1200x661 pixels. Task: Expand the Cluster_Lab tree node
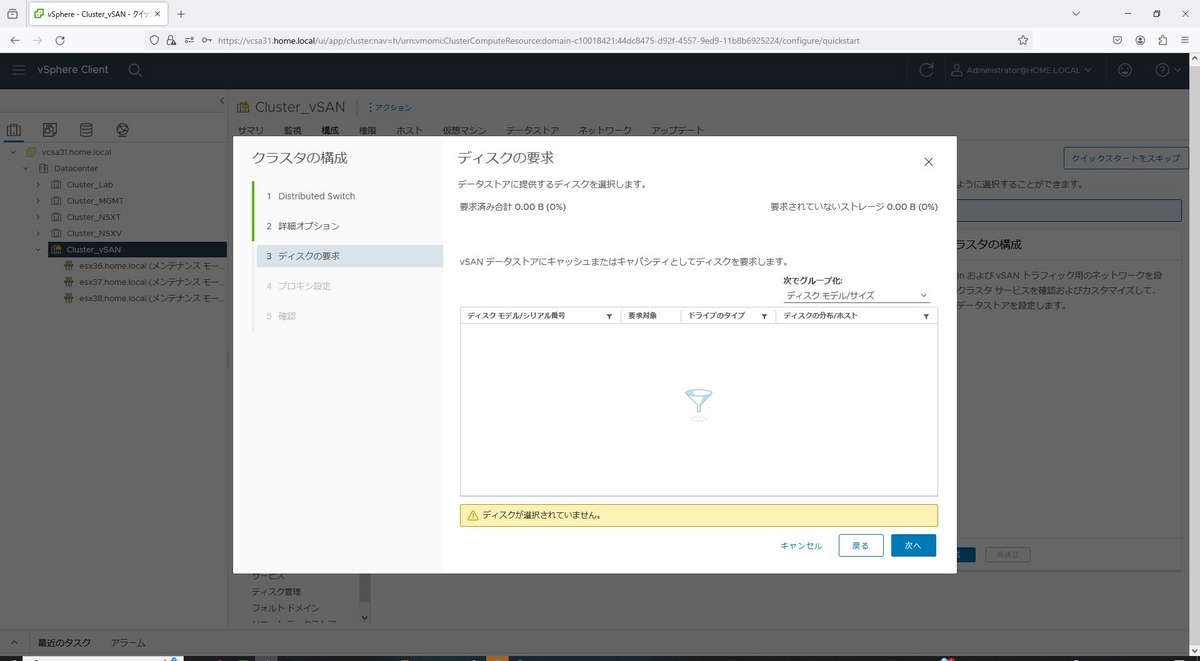(x=39, y=185)
